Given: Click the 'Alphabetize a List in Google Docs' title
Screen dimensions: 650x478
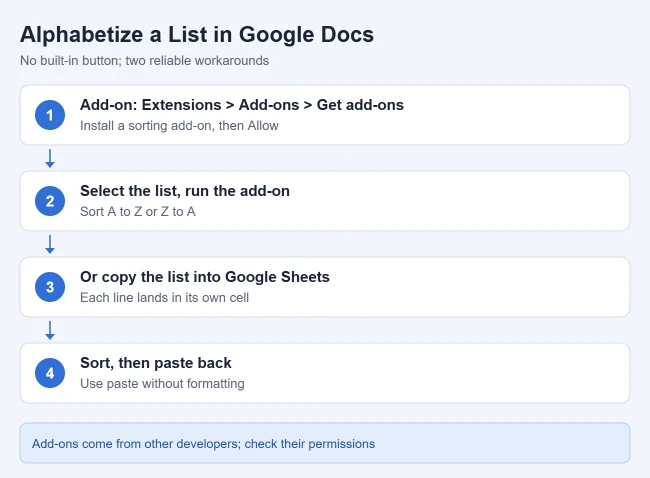Looking at the screenshot, I should click(197, 35).
